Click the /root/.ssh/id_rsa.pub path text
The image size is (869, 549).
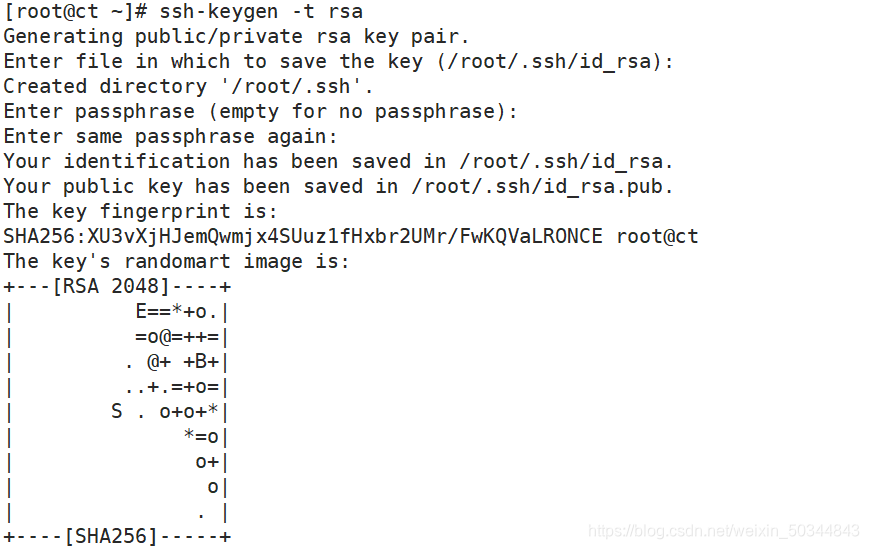(537, 187)
